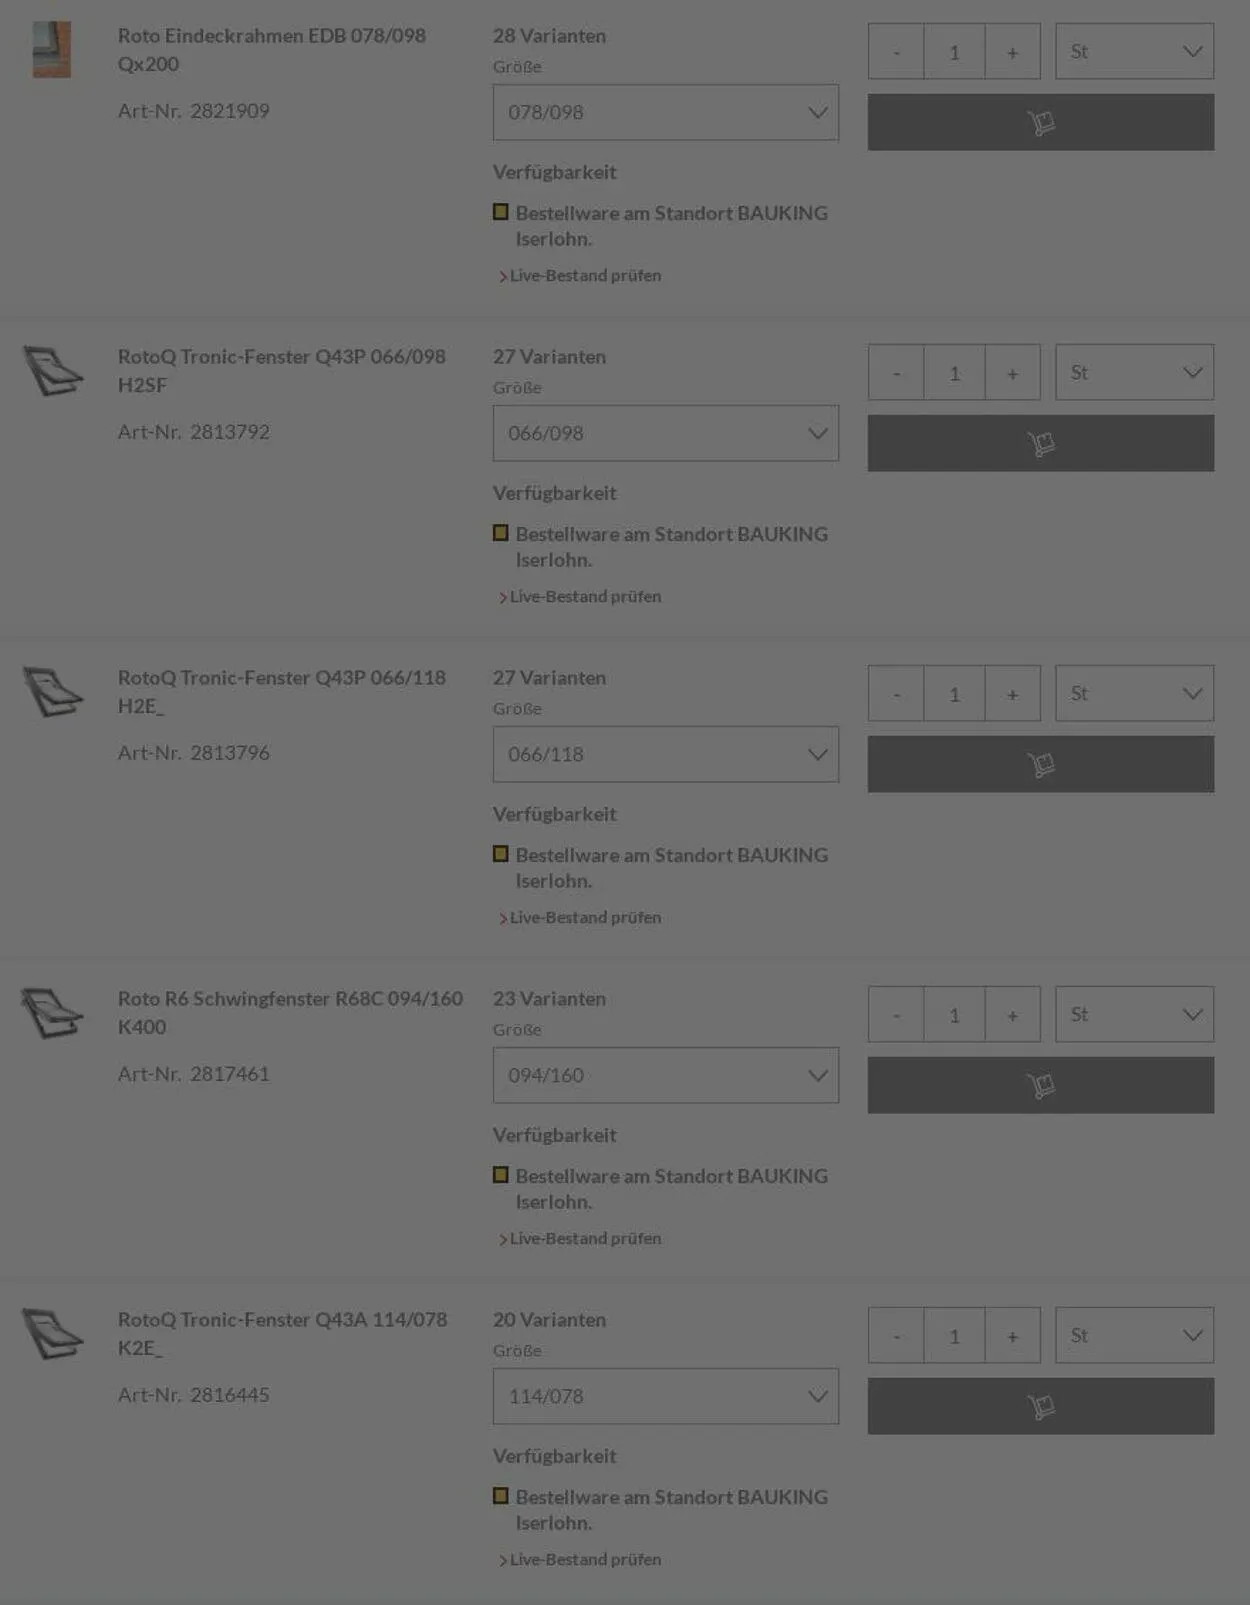Add Roto R6 Schwingfenster to cart

tap(1040, 1085)
